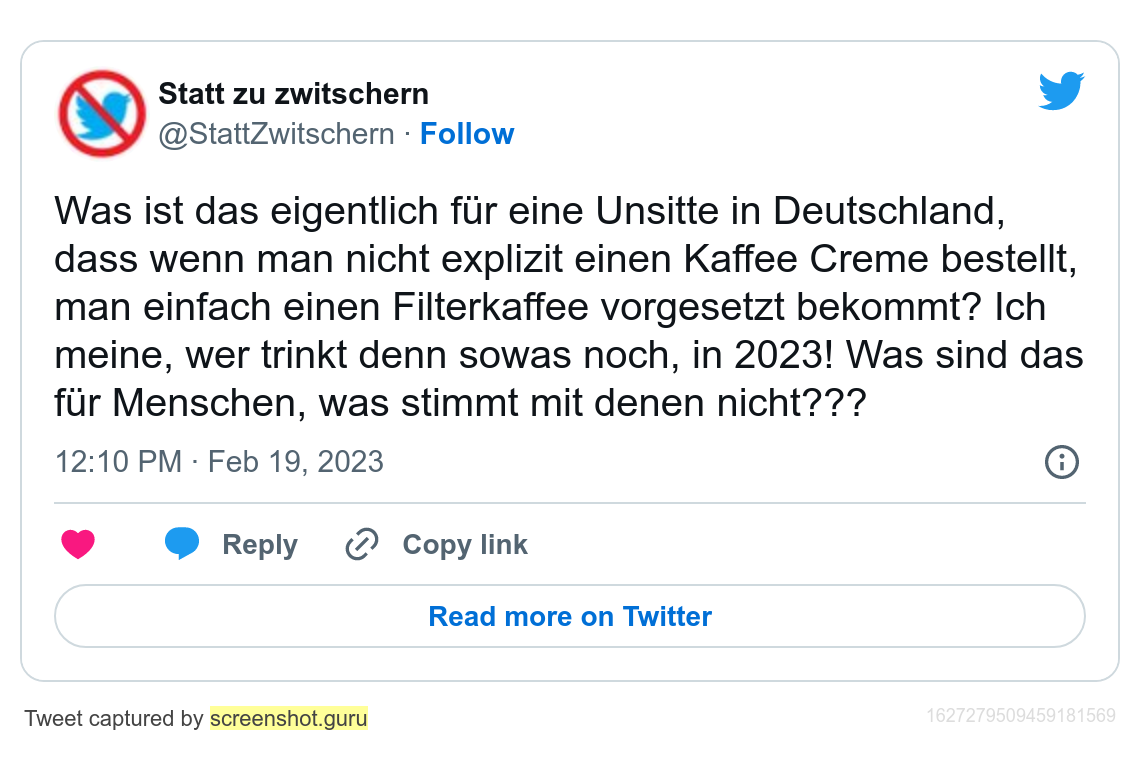This screenshot has height=774, width=1140.
Task: Open the '12:10 PM · Feb 19, 2023' timestamp
Action: [x=219, y=462]
